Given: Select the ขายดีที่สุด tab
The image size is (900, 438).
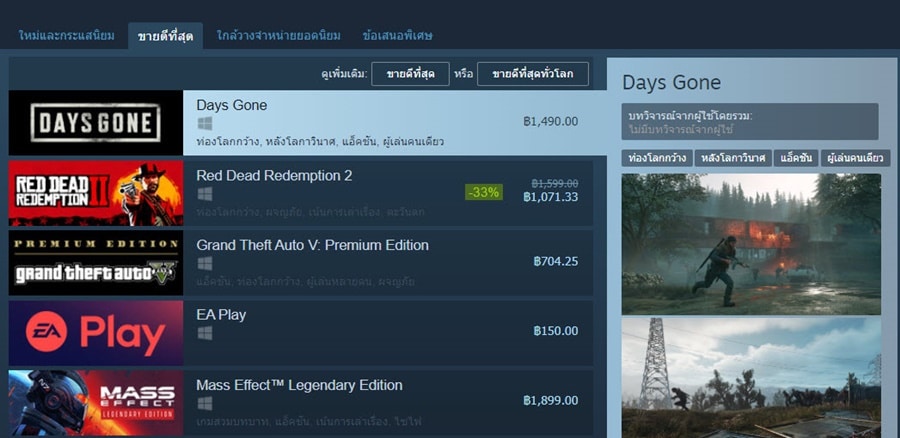Looking at the screenshot, I should pyautogui.click(x=165, y=36).
